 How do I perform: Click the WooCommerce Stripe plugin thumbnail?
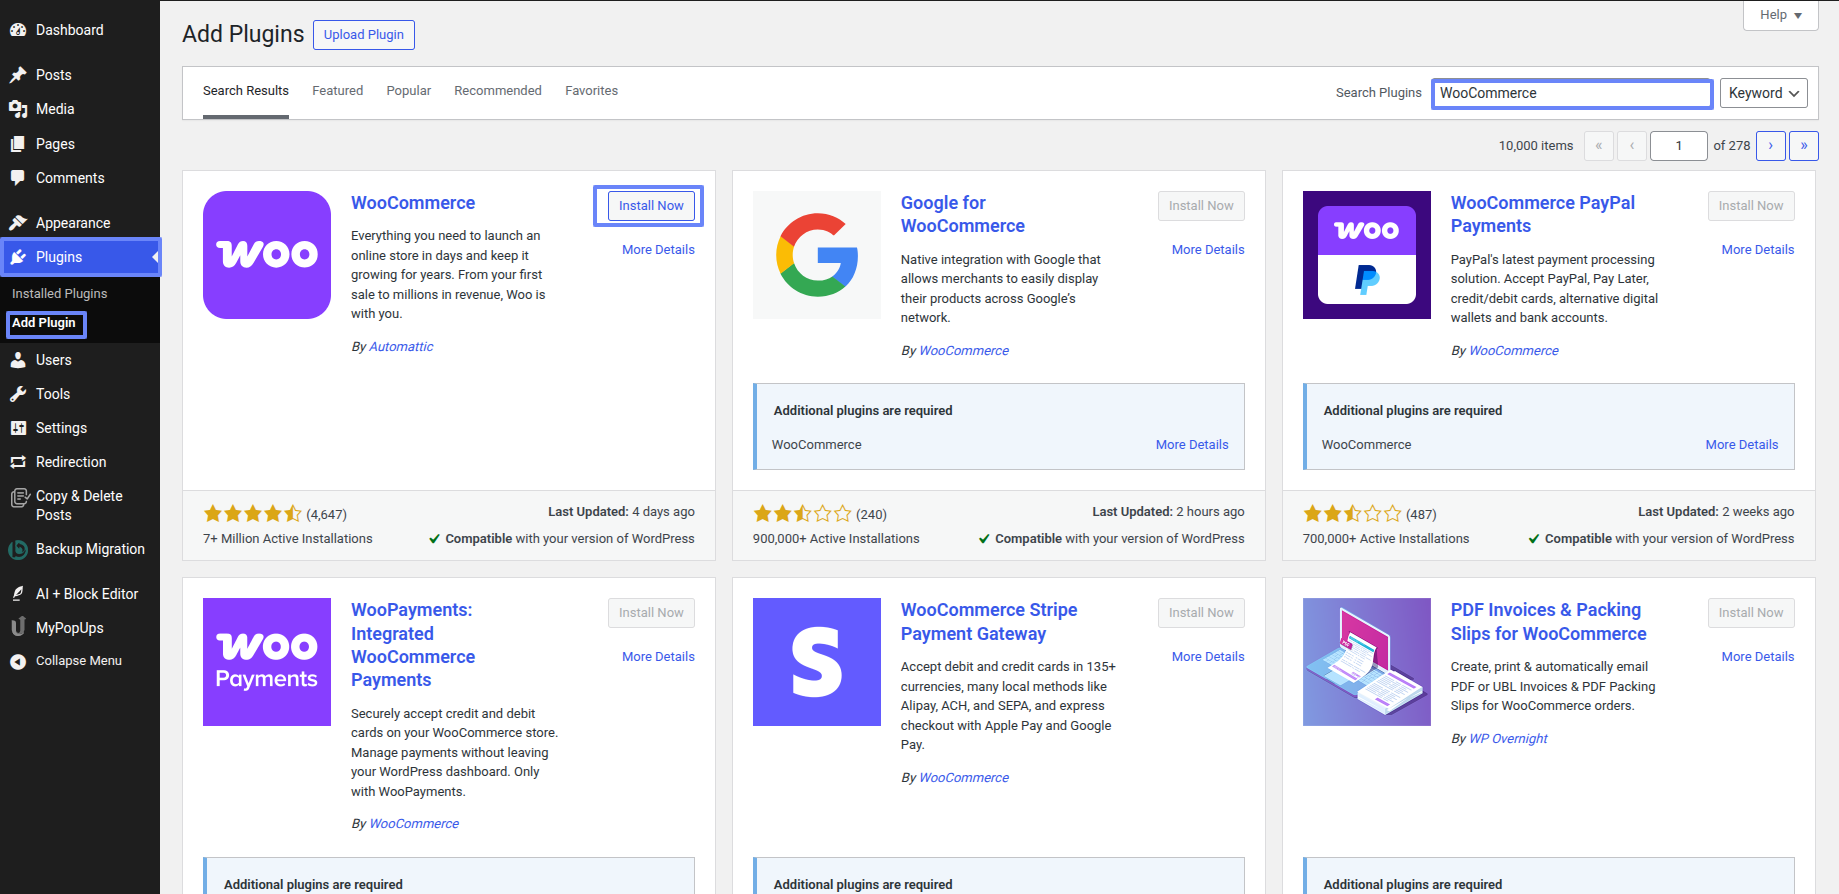[816, 662]
